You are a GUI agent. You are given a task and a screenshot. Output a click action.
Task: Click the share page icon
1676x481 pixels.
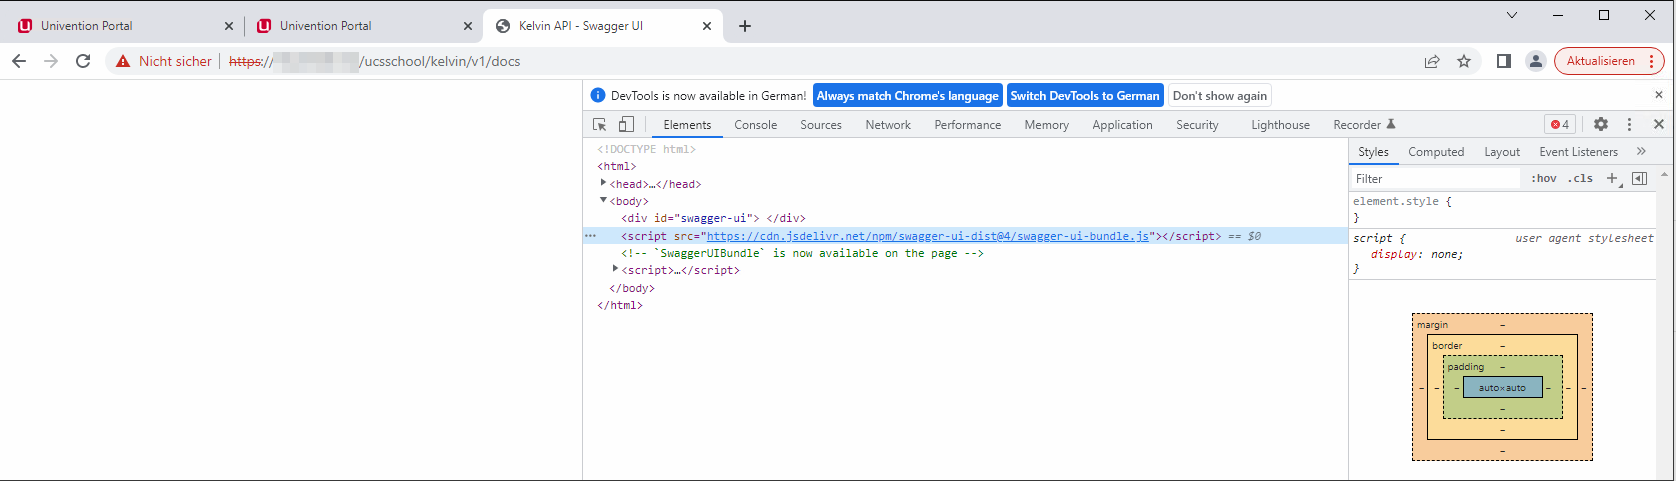click(1432, 61)
